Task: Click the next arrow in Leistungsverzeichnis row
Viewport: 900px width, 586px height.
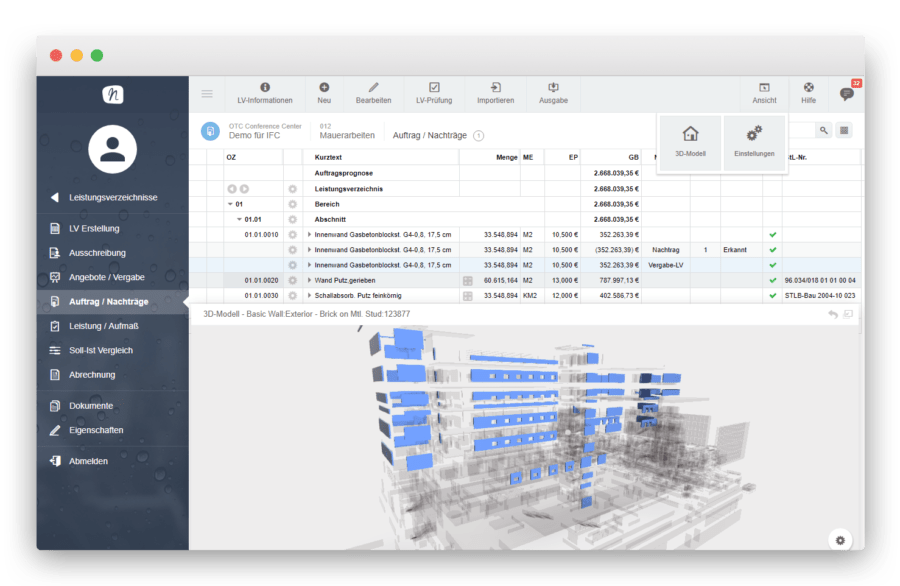Action: click(x=245, y=189)
